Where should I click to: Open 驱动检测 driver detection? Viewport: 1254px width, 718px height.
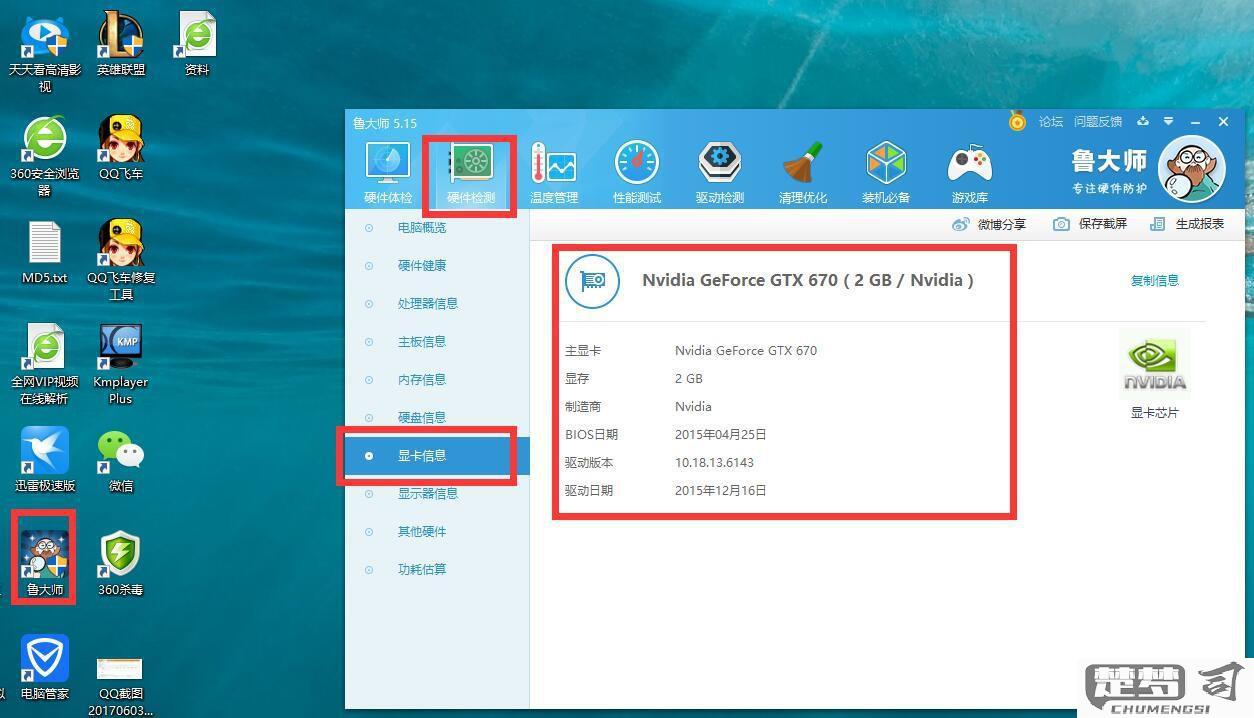(x=720, y=172)
